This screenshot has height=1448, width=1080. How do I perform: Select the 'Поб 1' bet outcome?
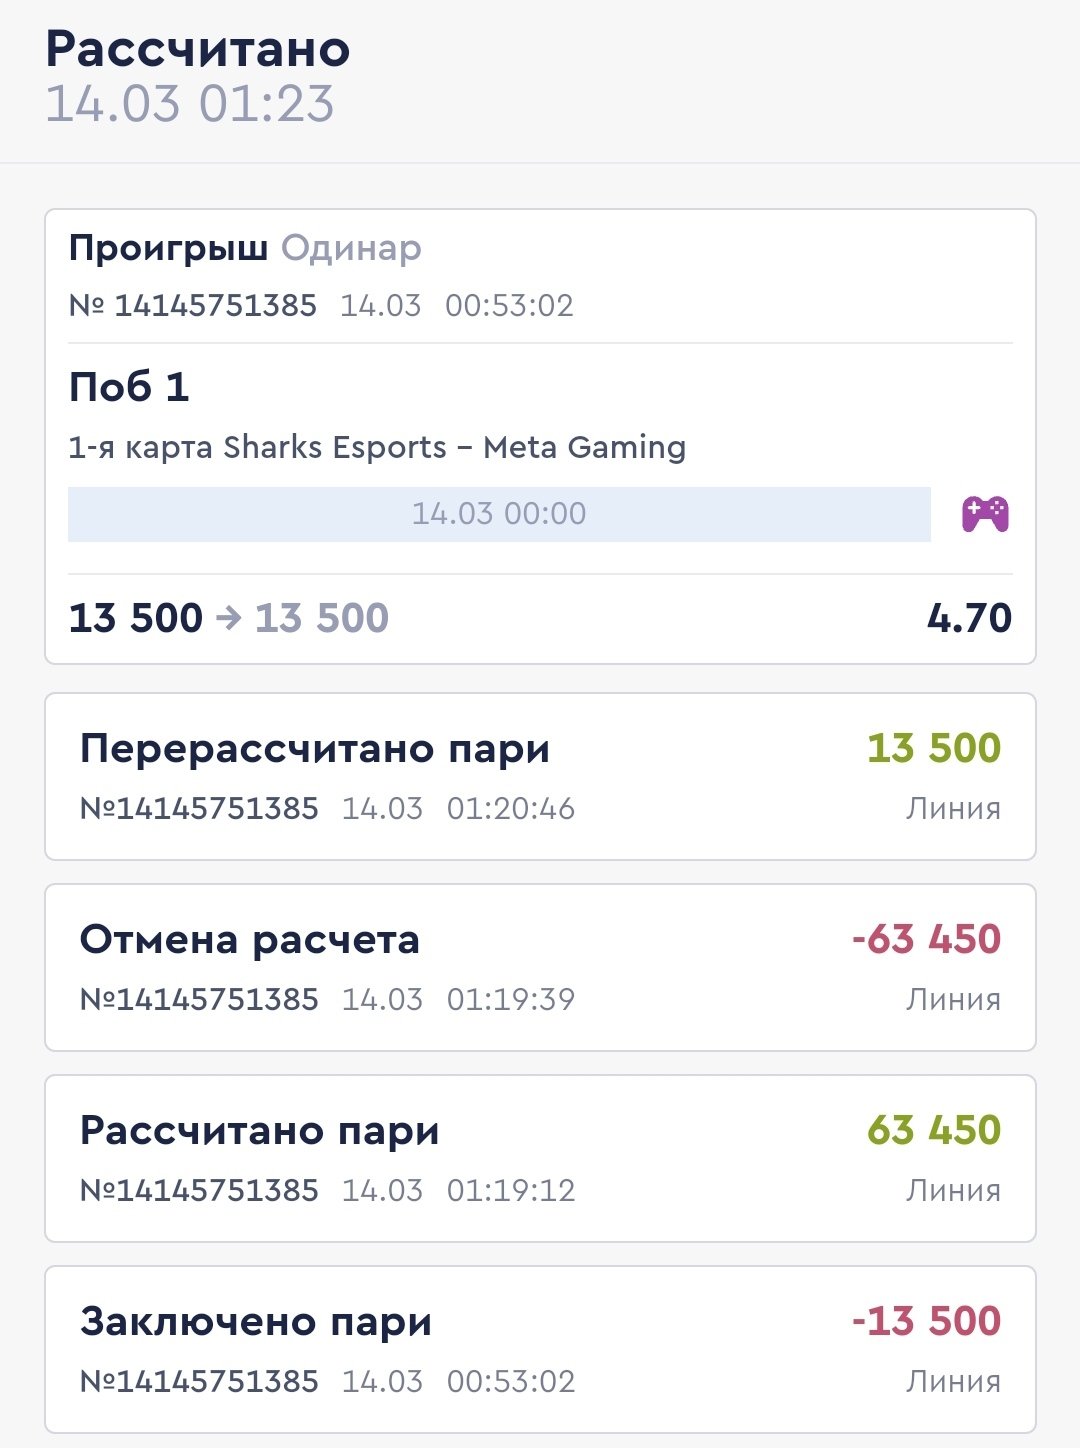tap(129, 387)
